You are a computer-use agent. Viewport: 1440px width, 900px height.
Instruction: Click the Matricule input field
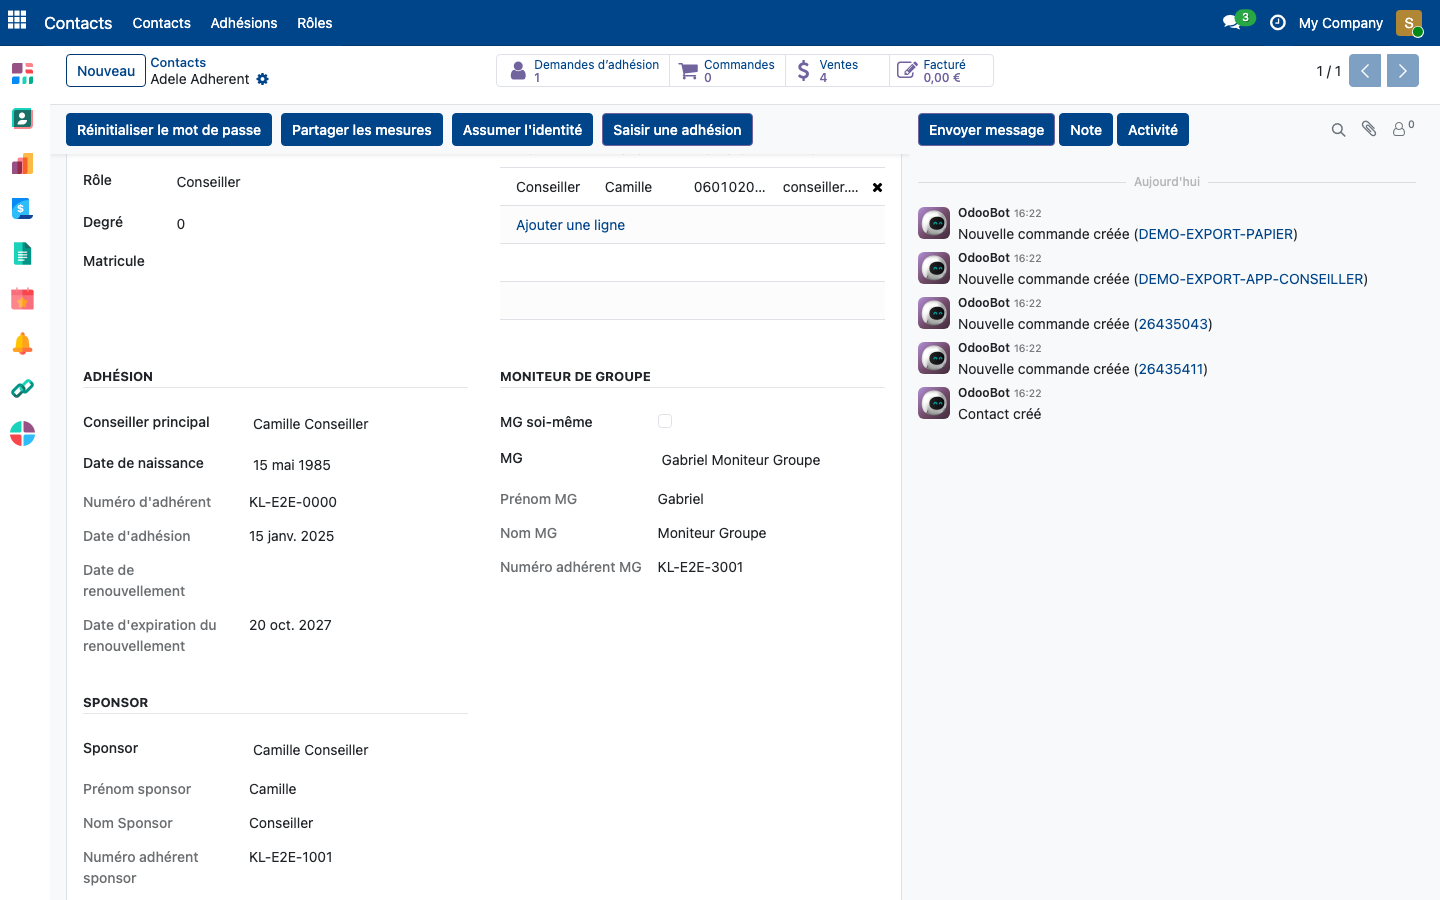[x=318, y=262]
